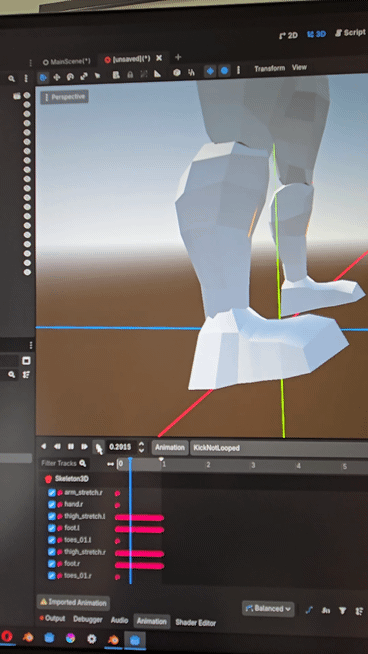Click the Opera browser taskbar icon
This screenshot has height=654, width=368.
tap(7, 636)
